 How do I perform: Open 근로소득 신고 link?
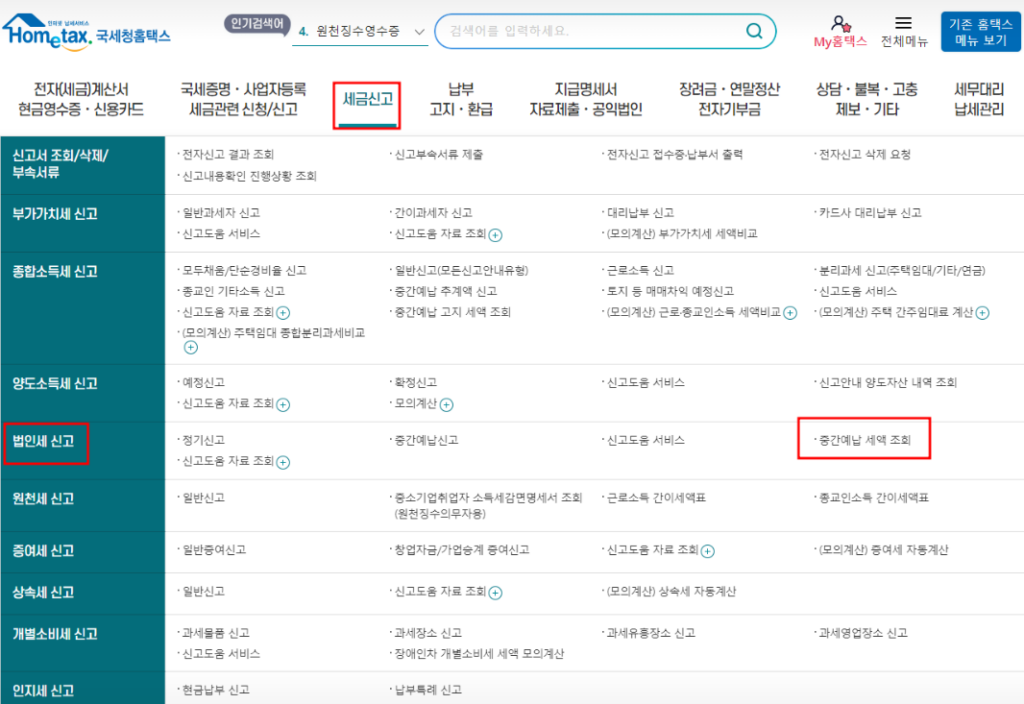pyautogui.click(x=640, y=270)
